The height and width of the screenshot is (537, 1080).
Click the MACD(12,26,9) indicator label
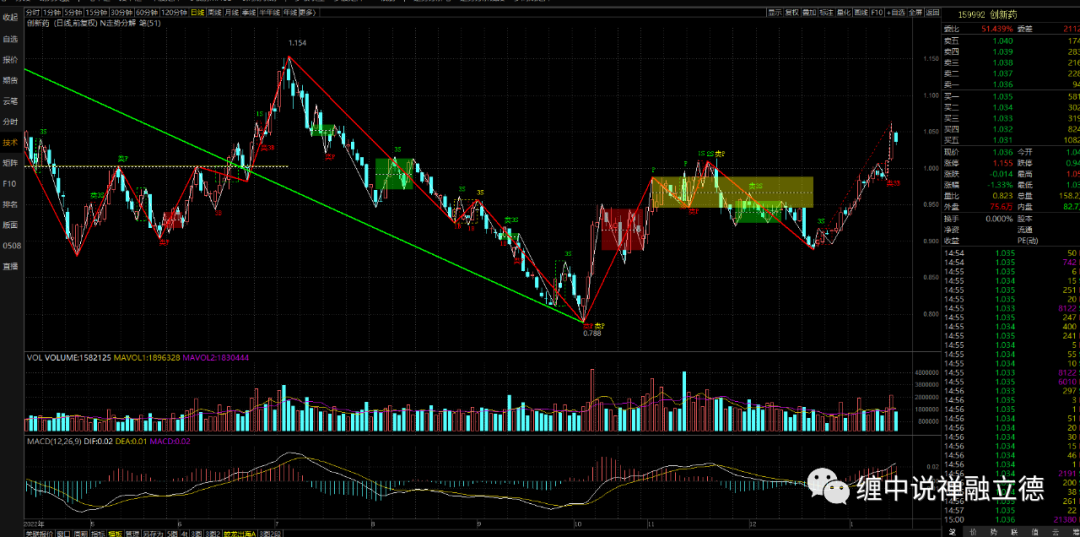click(x=52, y=441)
